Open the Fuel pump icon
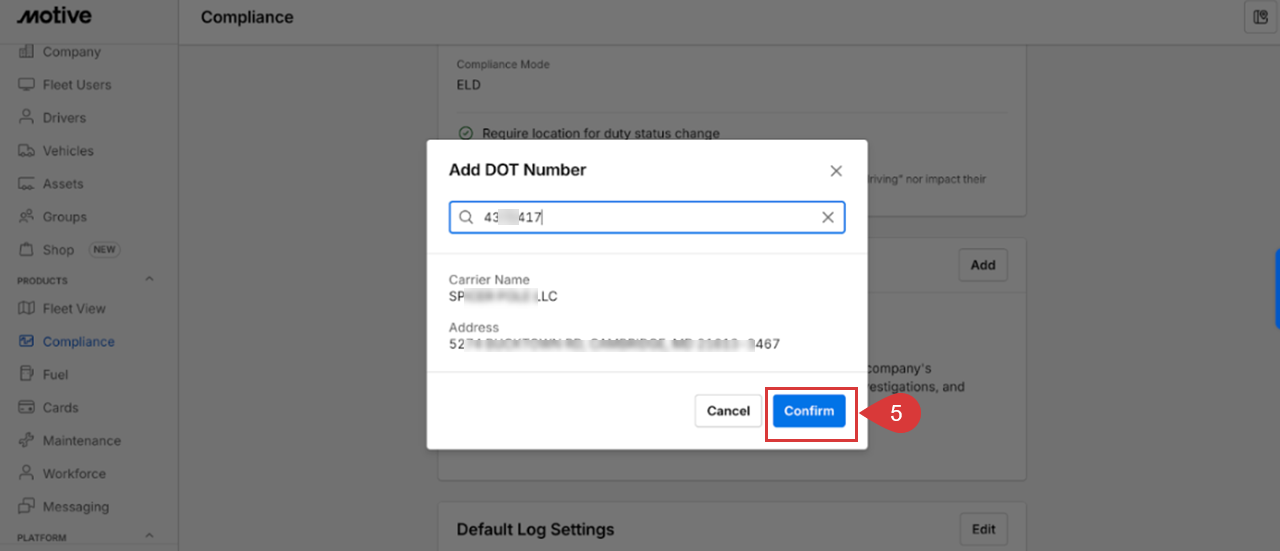Screen dimensions: 1280x551 (26, 374)
